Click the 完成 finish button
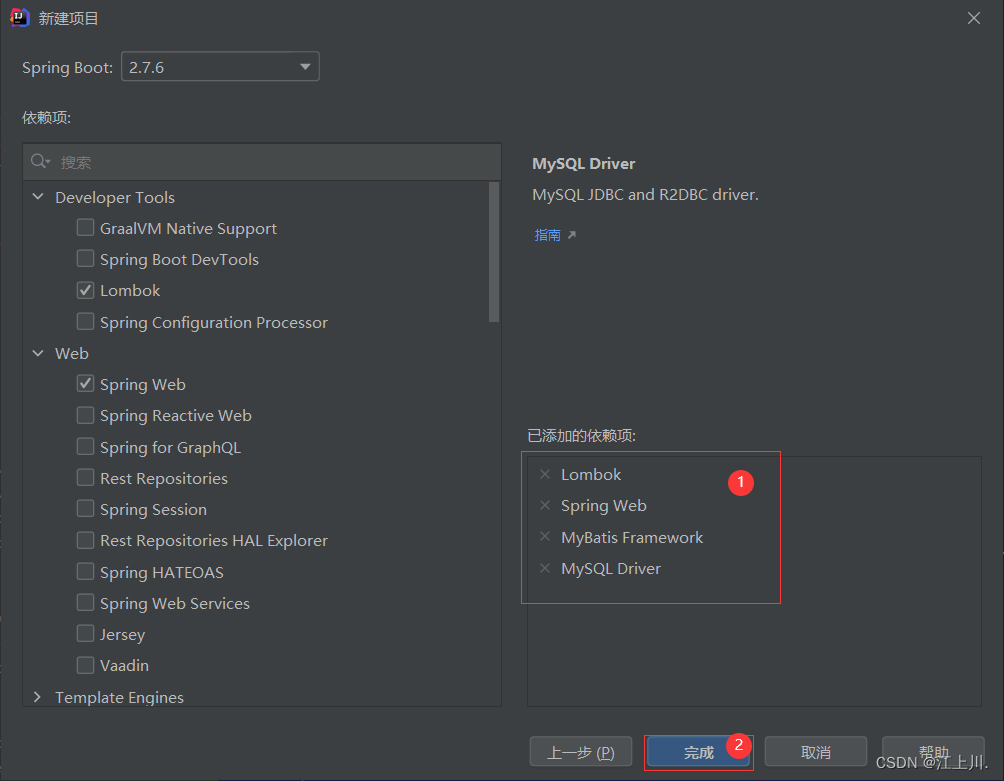Screen dimensions: 1004x781 698,752
